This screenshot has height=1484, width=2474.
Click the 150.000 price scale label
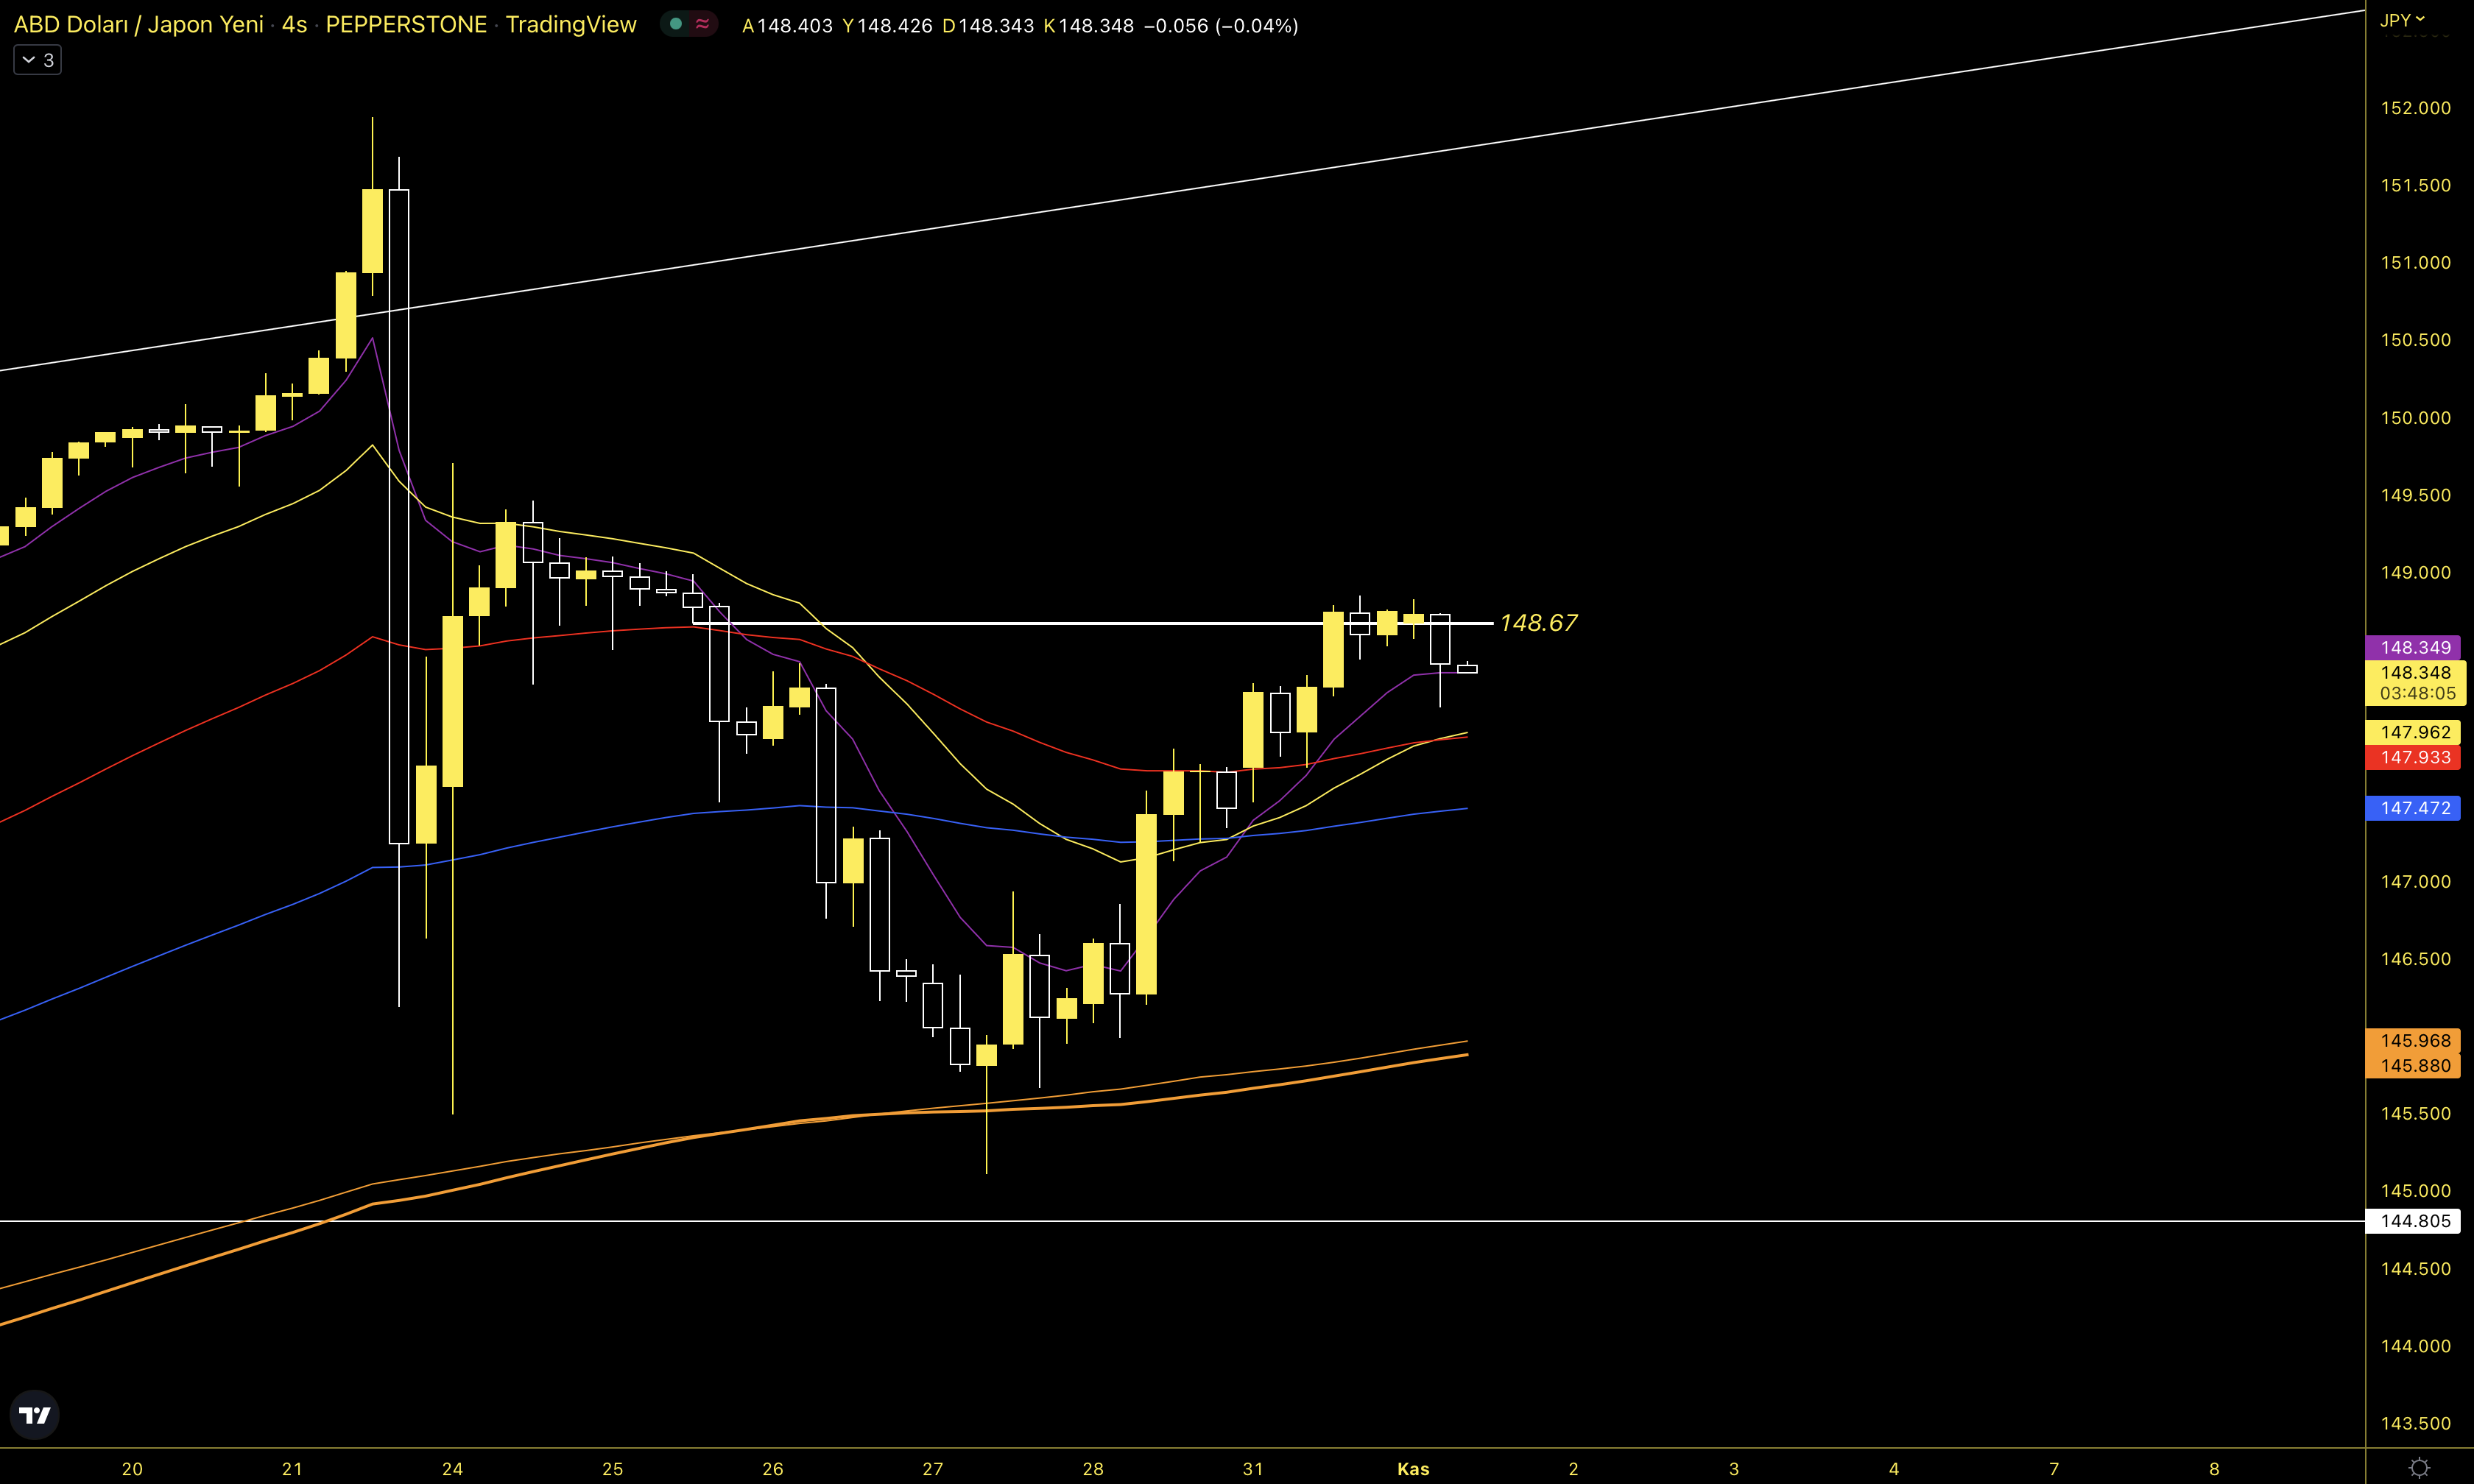(x=2415, y=418)
